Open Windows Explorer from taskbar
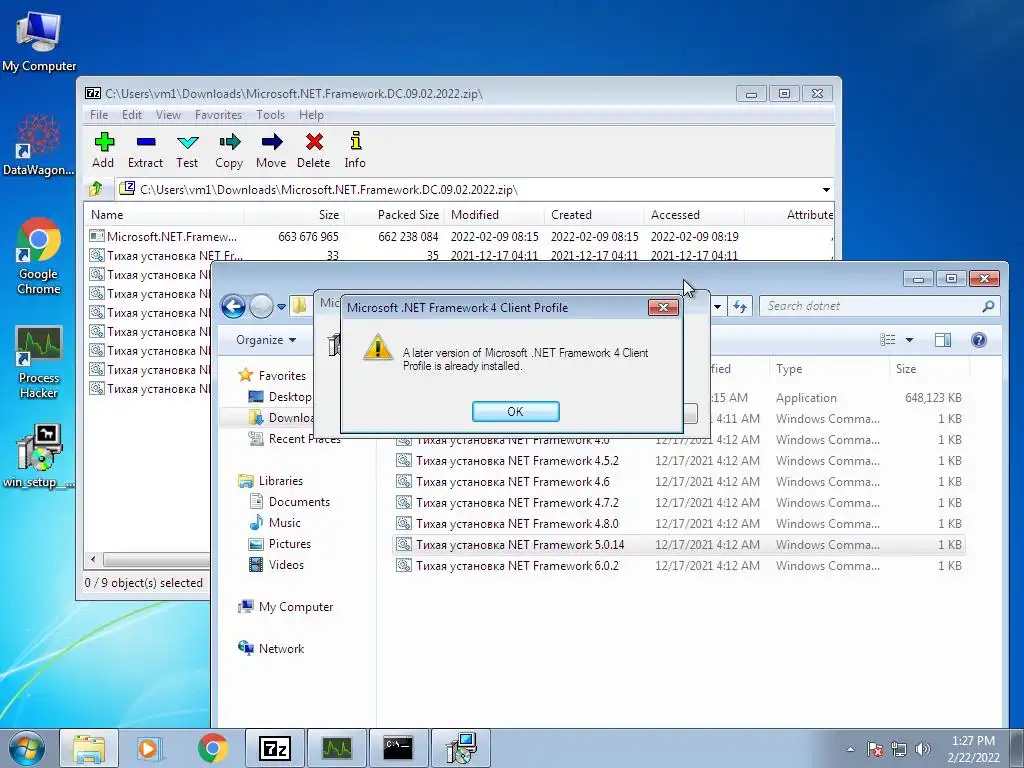This screenshot has height=768, width=1024. [x=89, y=748]
